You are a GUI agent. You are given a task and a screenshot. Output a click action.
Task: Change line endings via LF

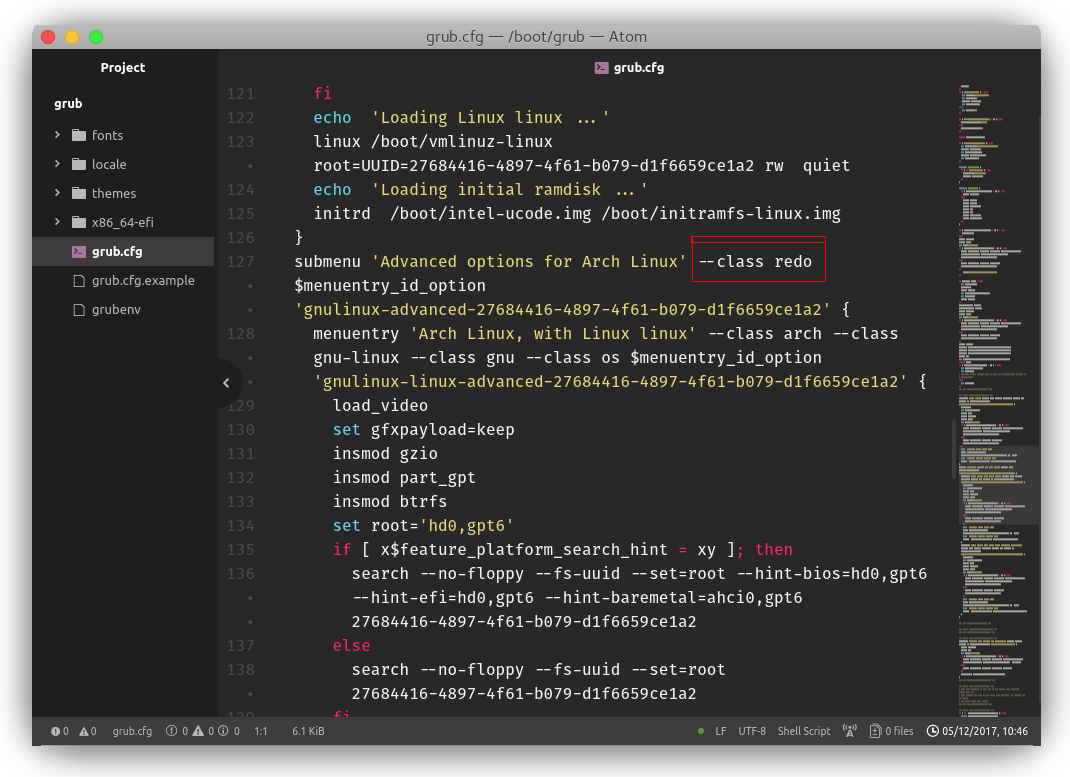[721, 731]
